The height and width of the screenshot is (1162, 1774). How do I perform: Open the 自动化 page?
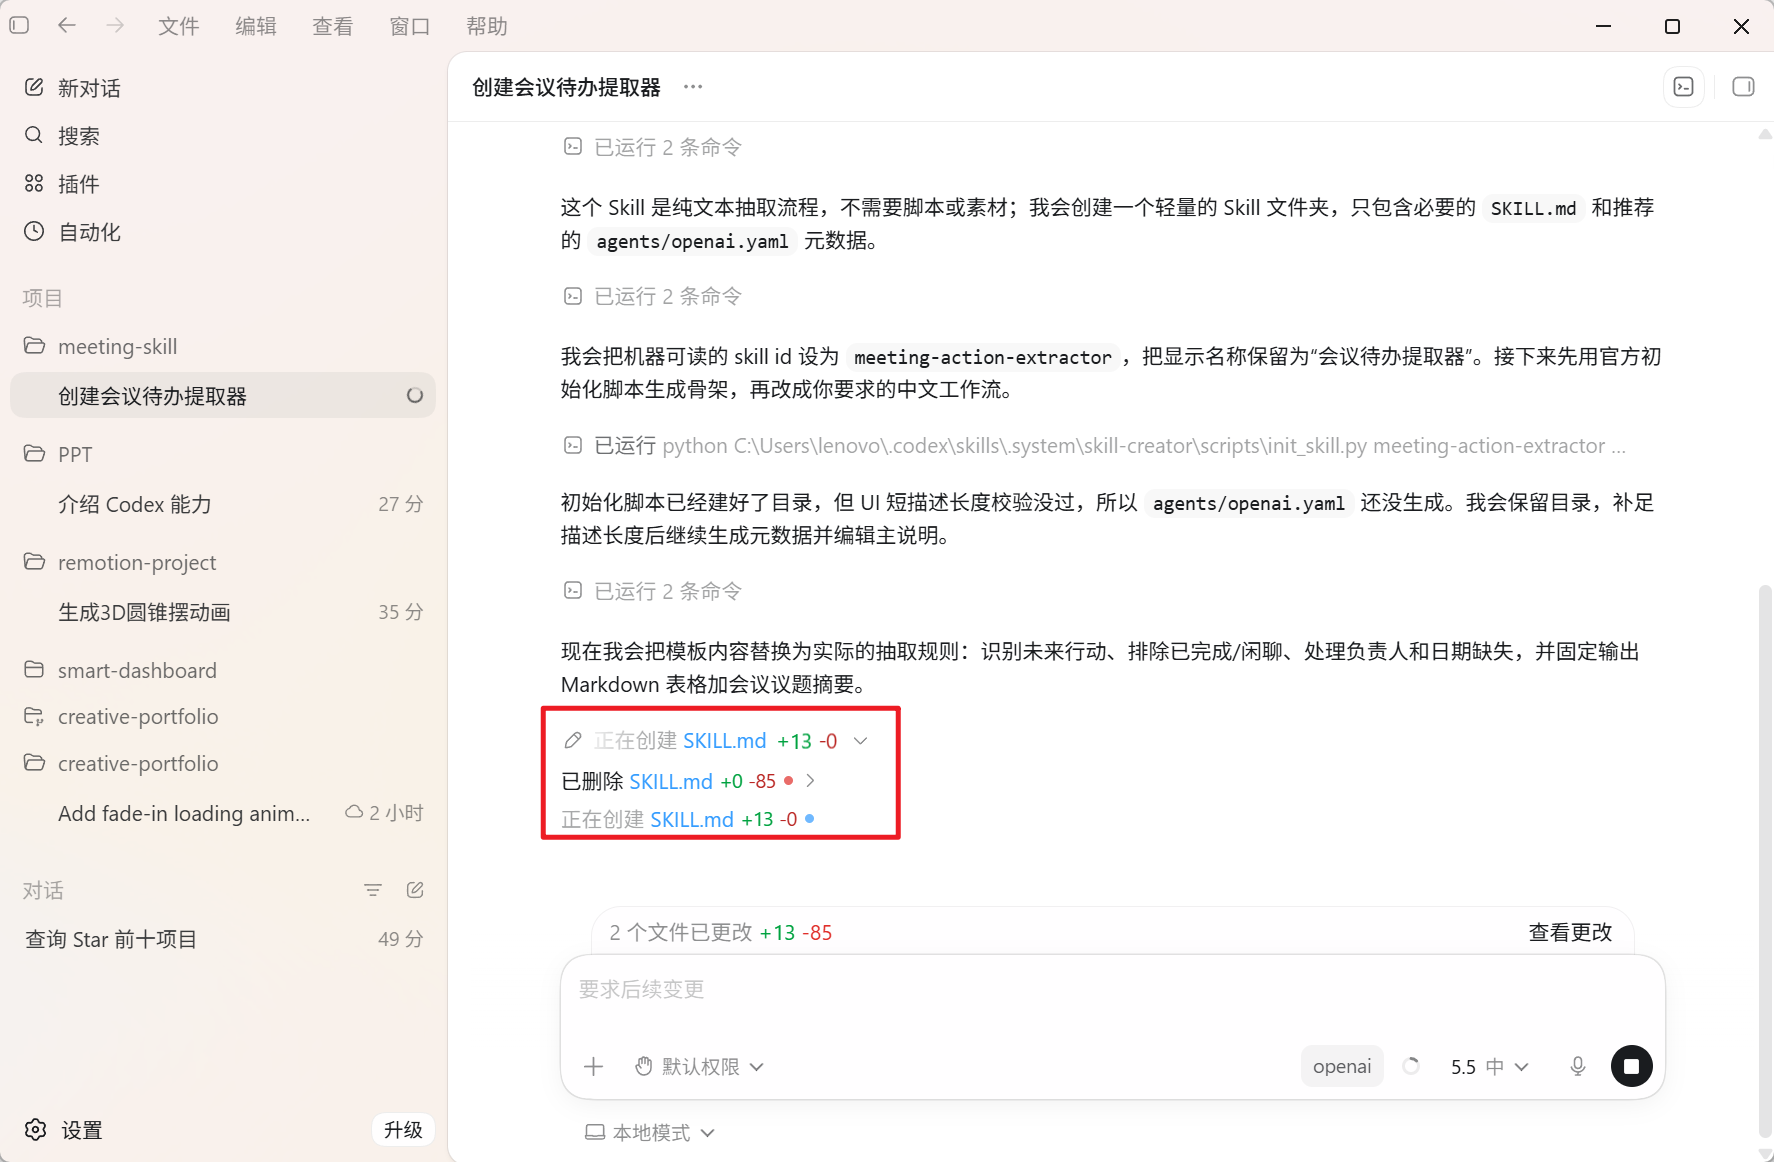point(223,232)
